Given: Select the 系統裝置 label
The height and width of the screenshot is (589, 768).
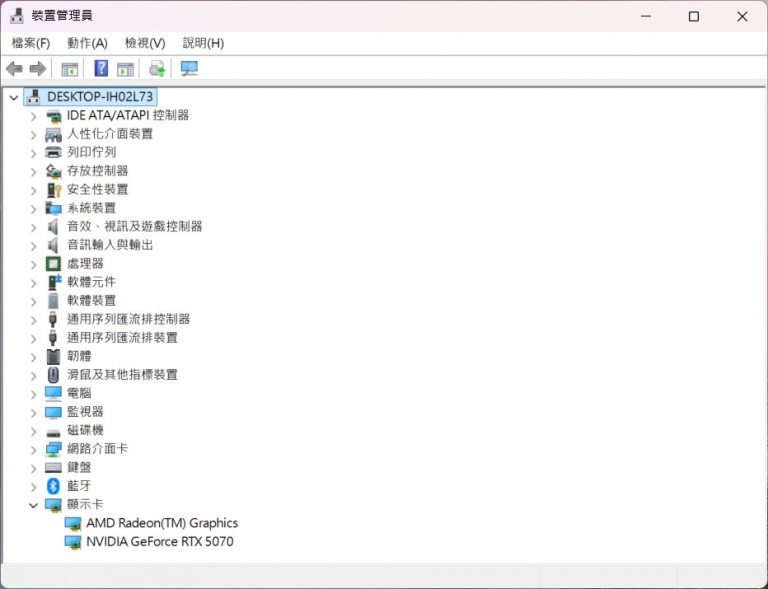Looking at the screenshot, I should 92,208.
